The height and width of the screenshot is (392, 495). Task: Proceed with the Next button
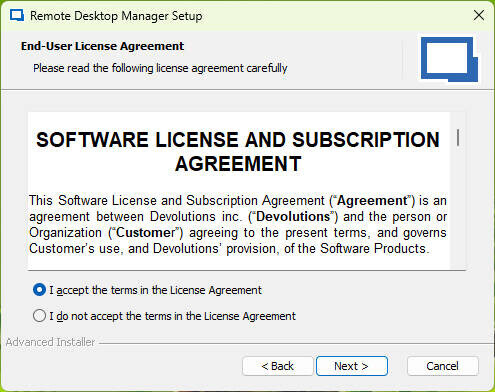tap(352, 366)
